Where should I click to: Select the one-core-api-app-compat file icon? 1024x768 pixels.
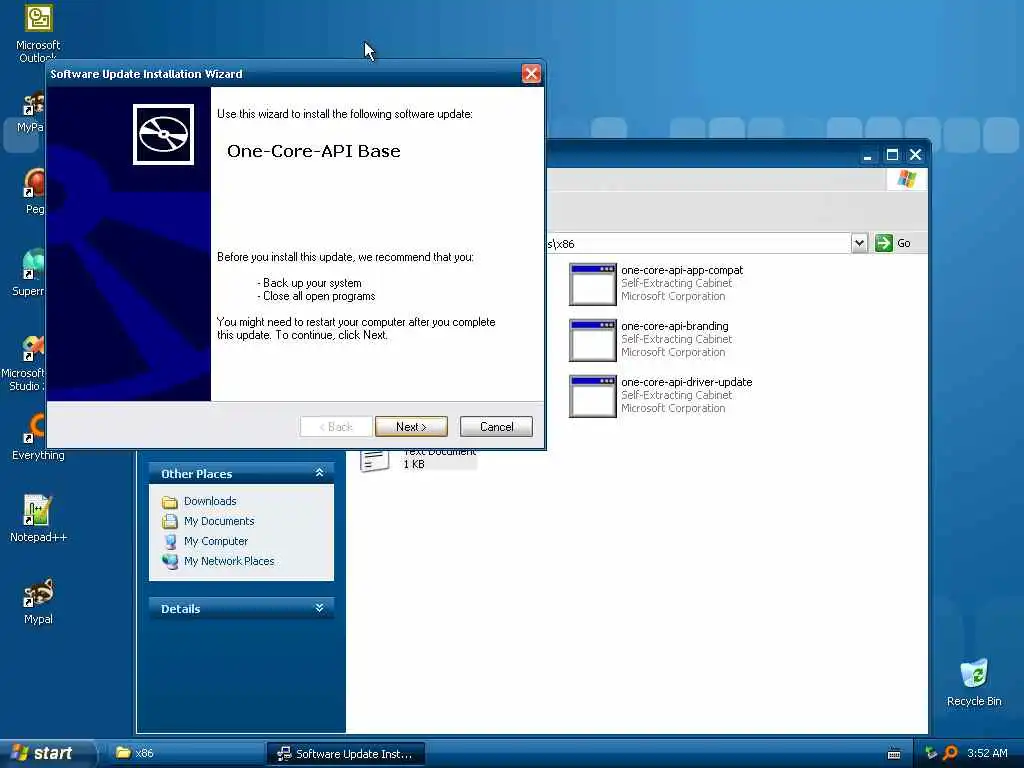click(592, 284)
